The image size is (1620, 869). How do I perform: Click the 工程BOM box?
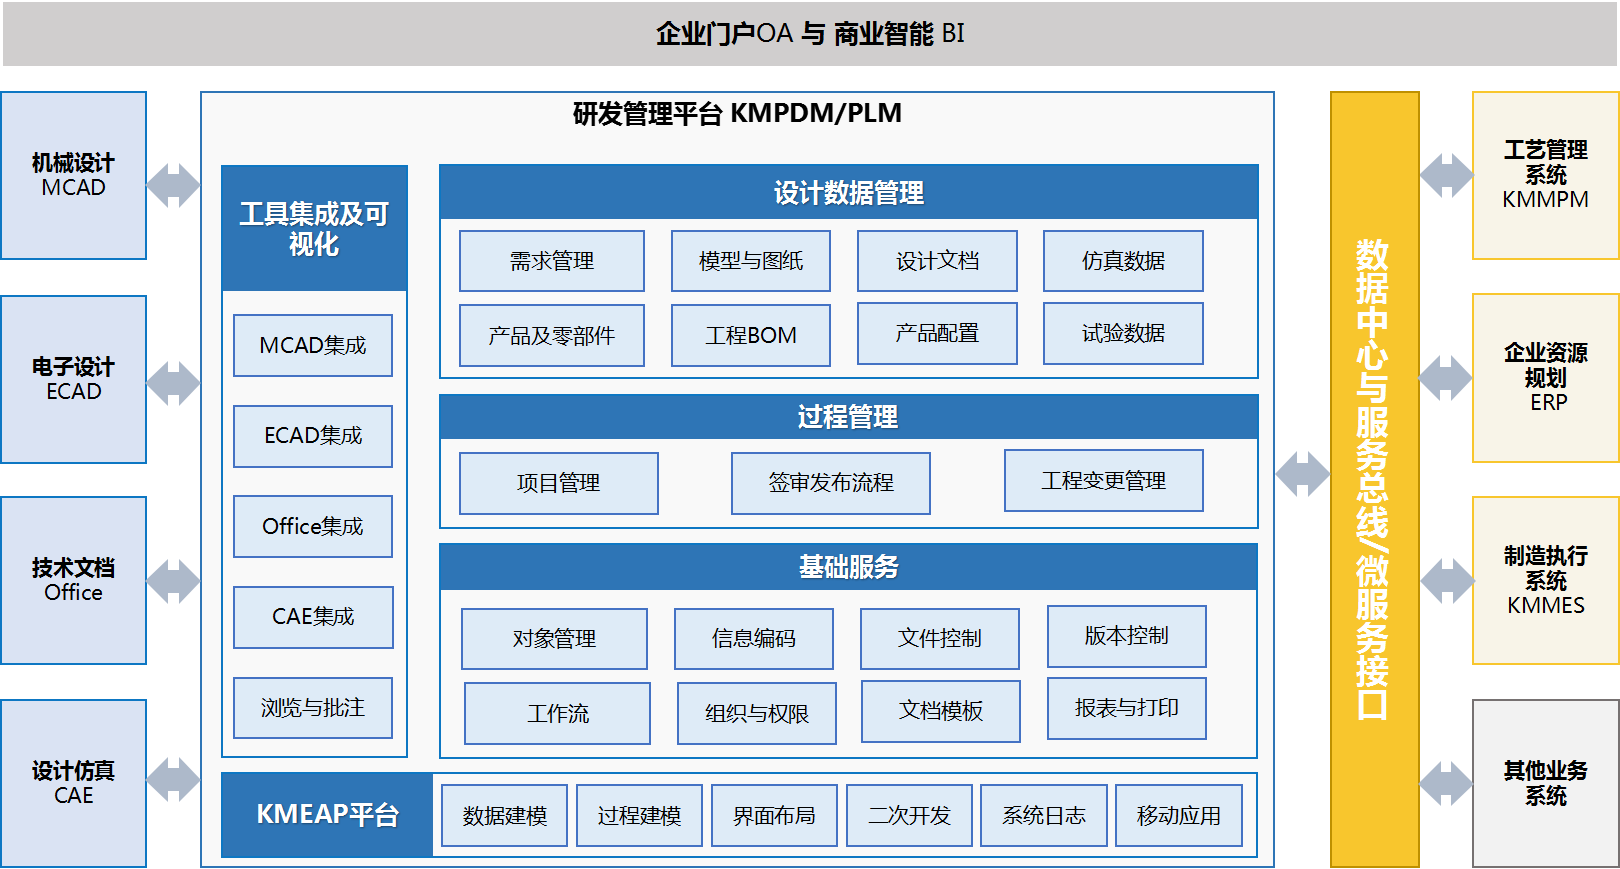pos(751,336)
